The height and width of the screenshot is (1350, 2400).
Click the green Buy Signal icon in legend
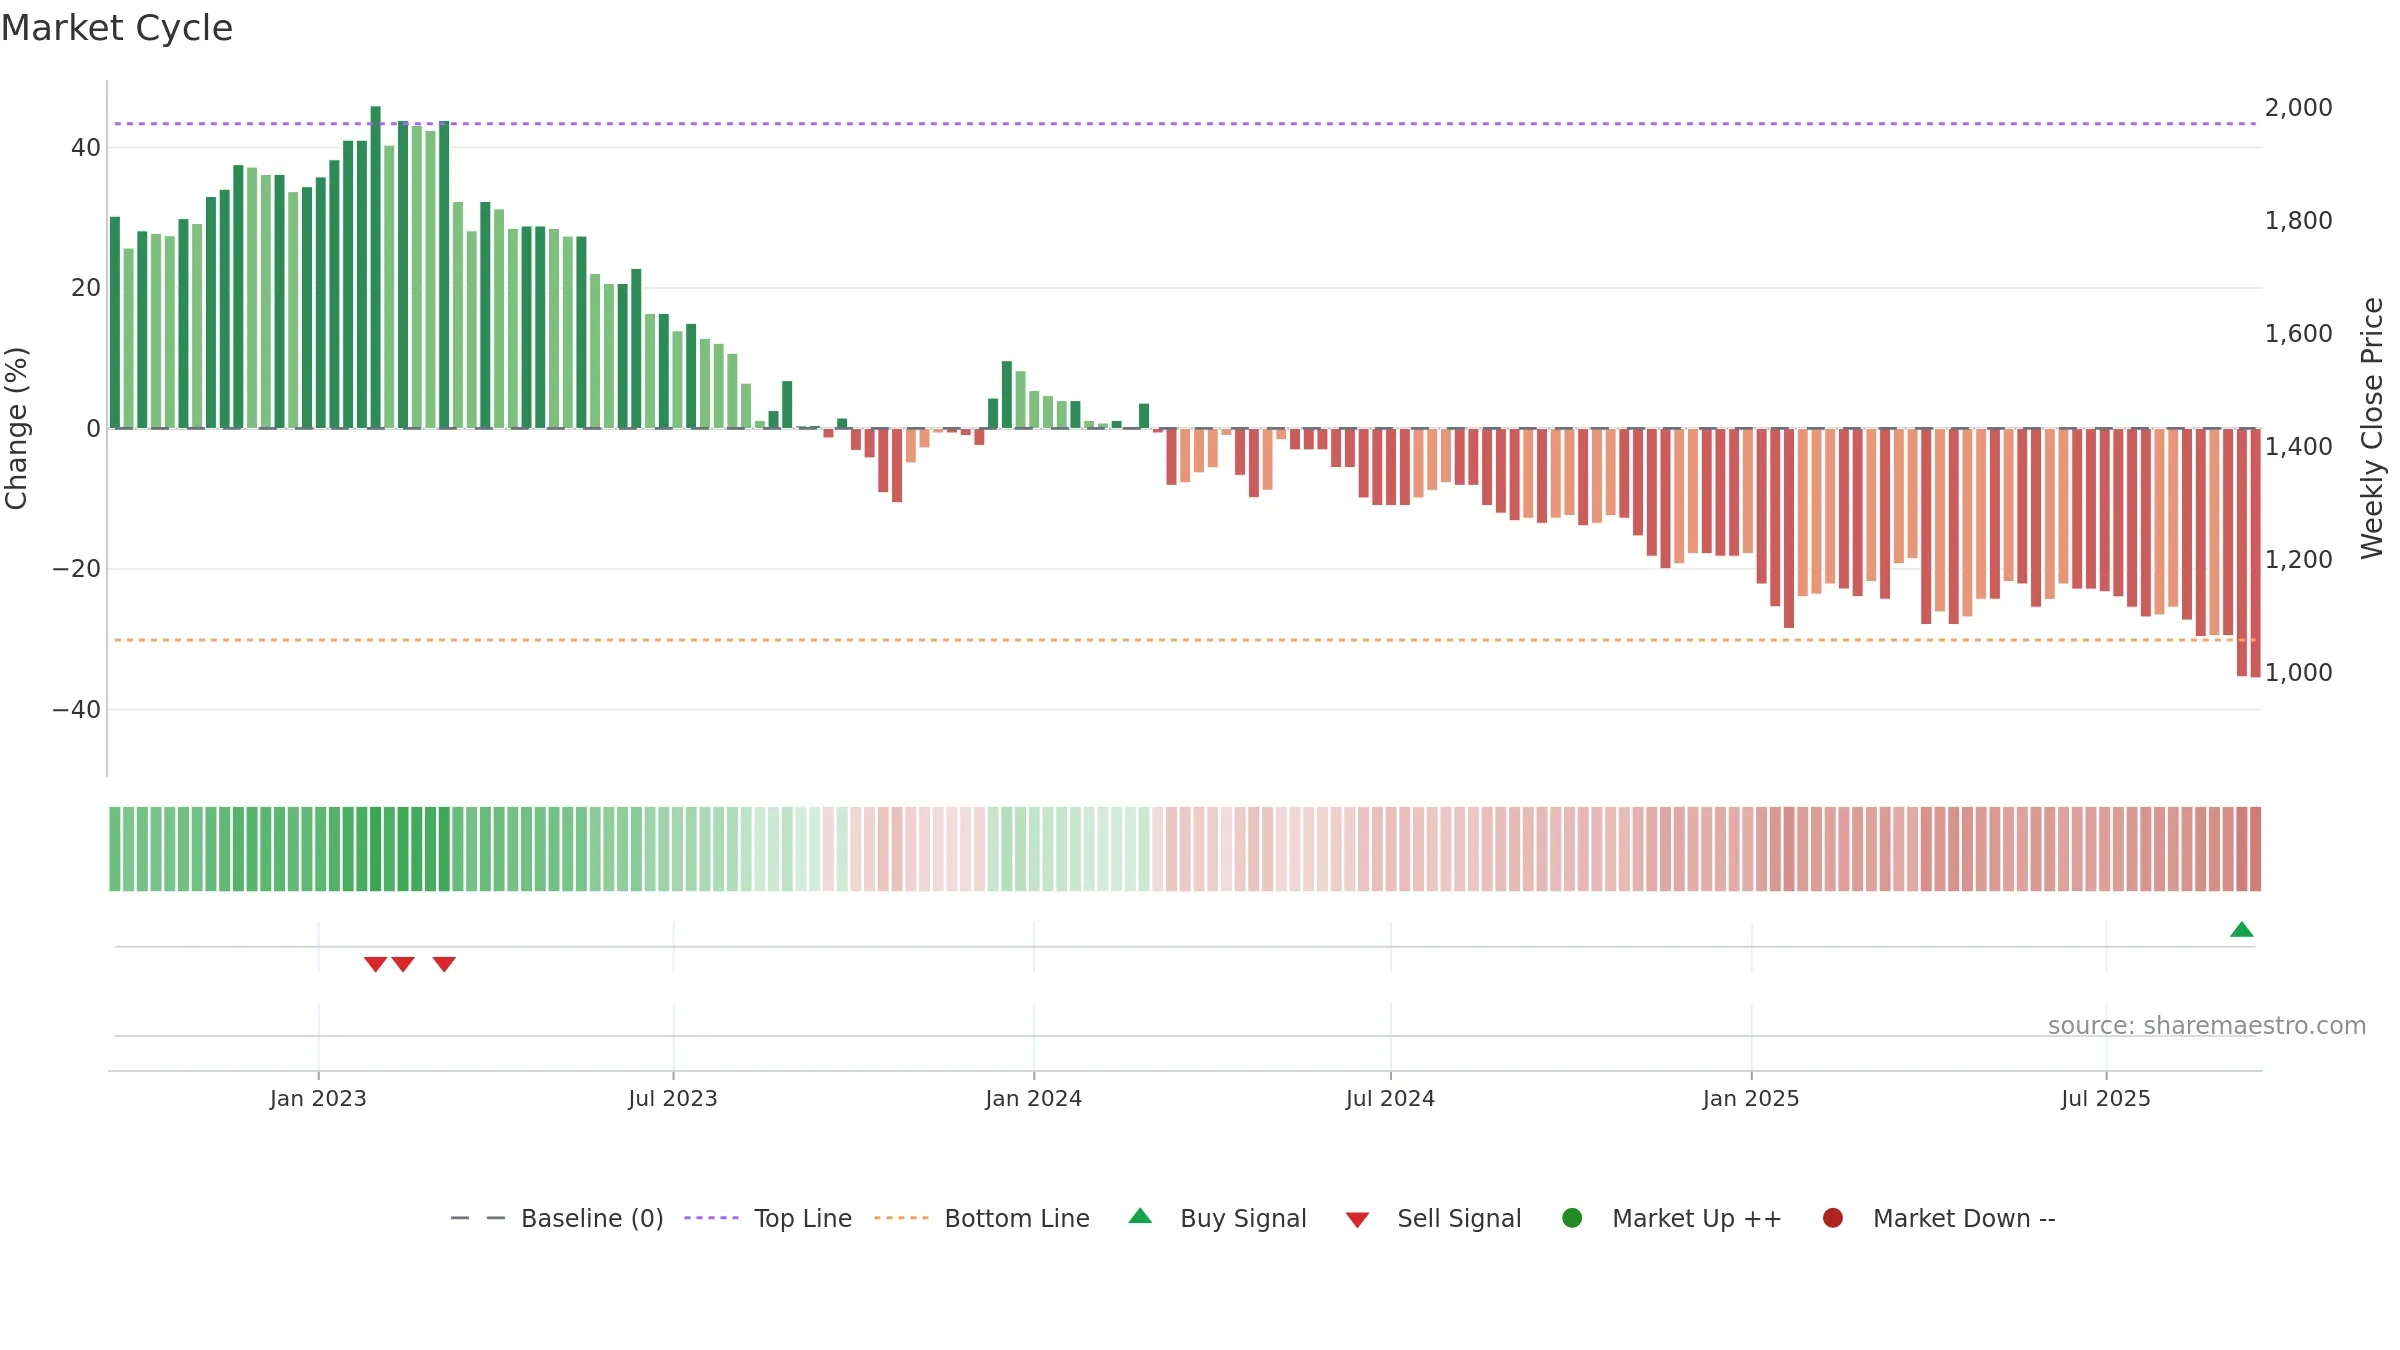(1140, 1216)
